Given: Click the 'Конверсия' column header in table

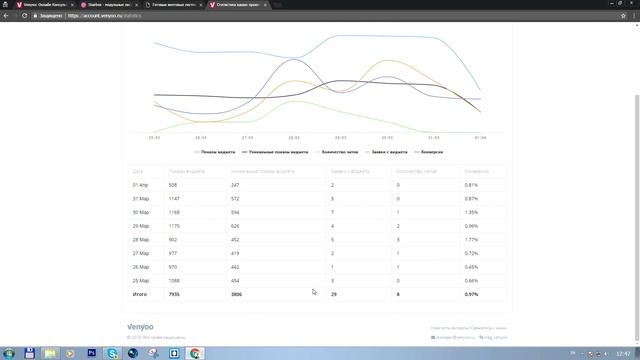Looking at the screenshot, I should 476,171.
